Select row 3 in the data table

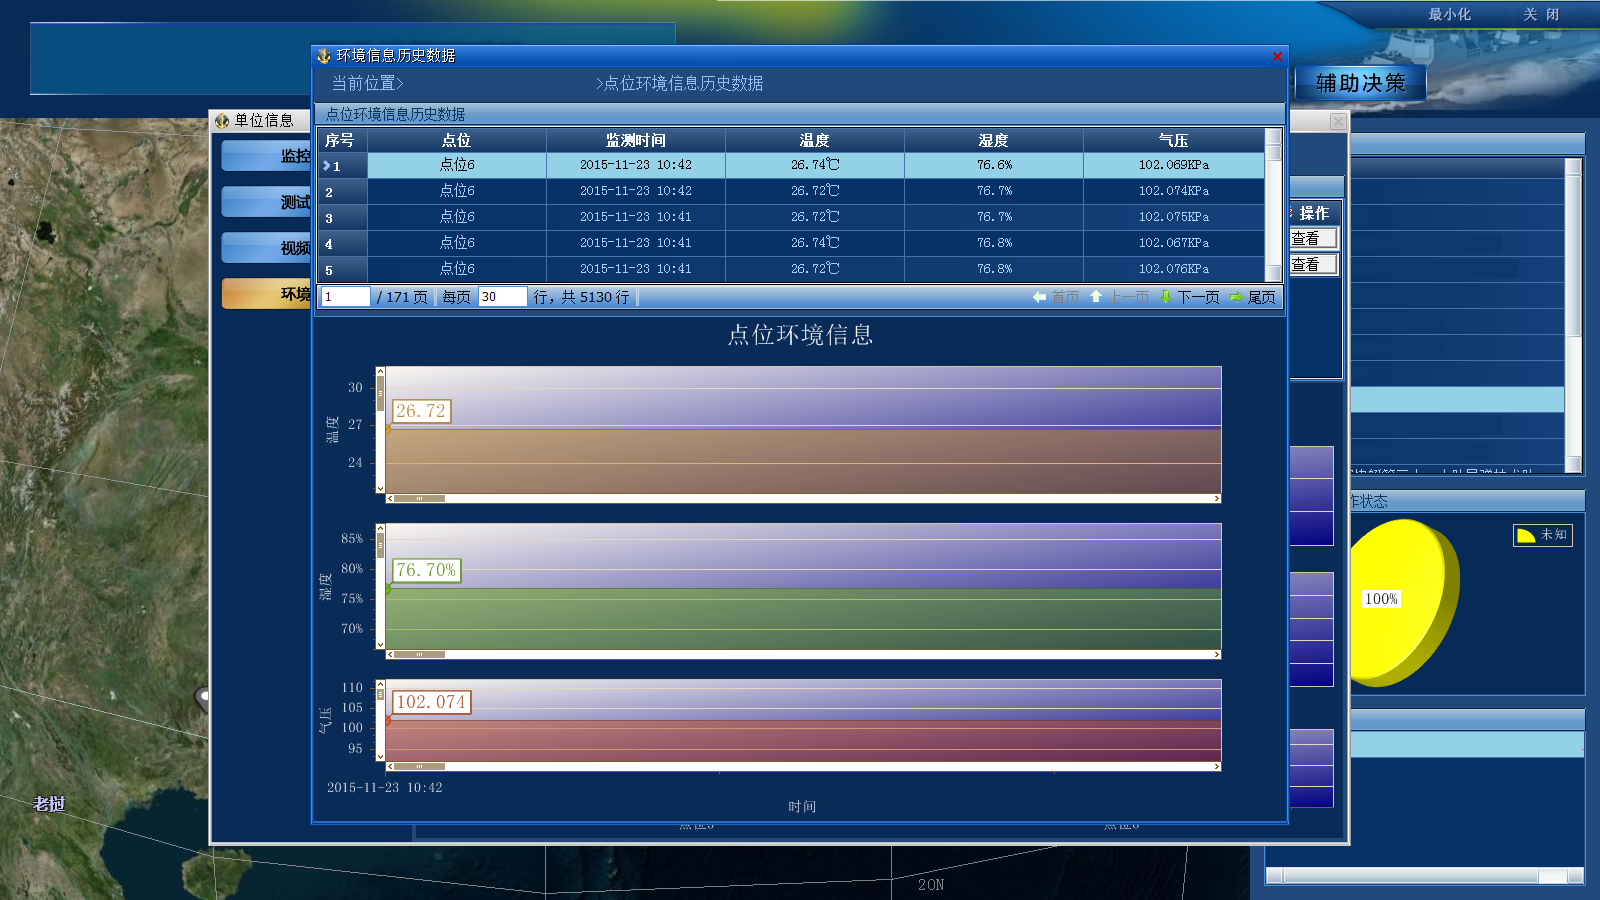(636, 217)
